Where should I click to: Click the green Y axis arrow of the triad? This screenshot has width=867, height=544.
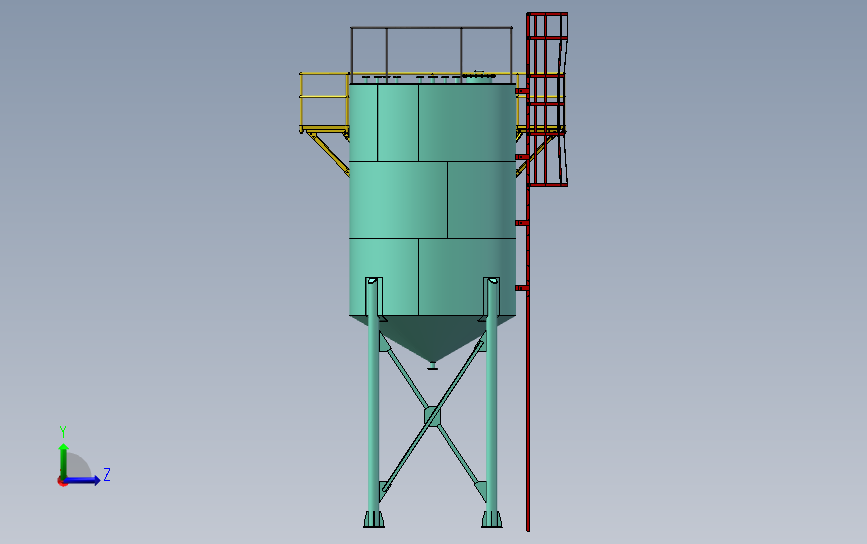pyautogui.click(x=63, y=460)
